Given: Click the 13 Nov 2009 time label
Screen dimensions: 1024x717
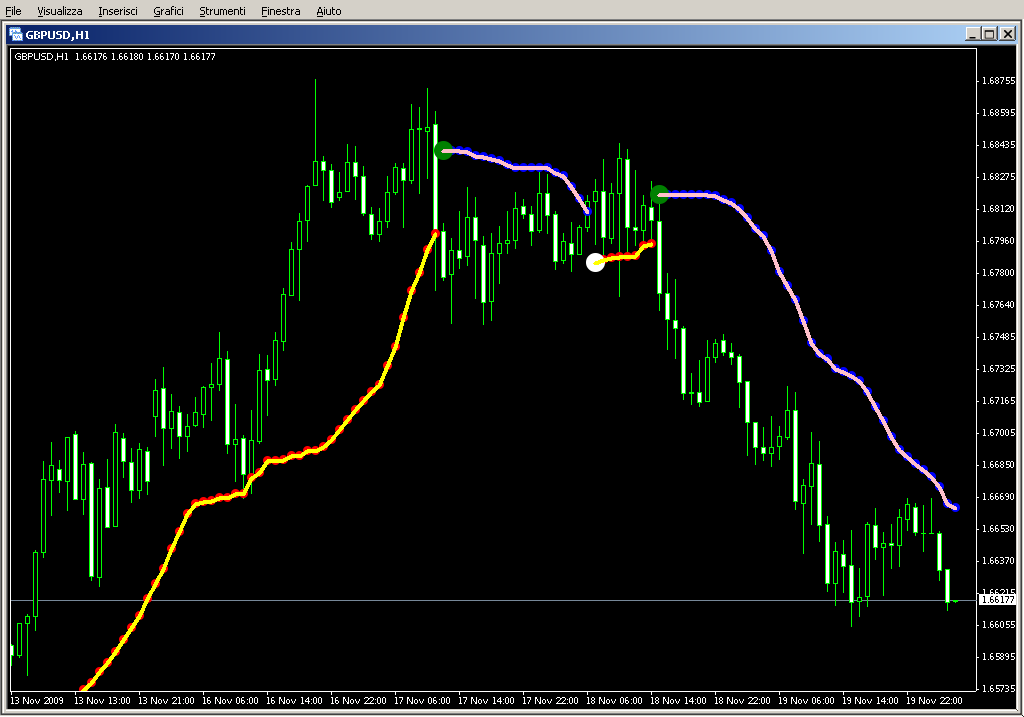Looking at the screenshot, I should 37,701.
